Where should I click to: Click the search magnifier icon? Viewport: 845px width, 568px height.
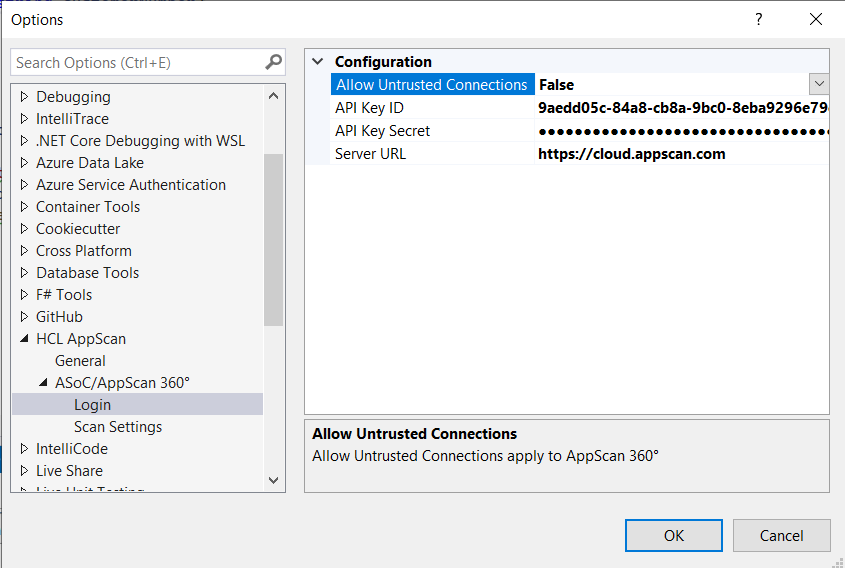pyautogui.click(x=273, y=63)
